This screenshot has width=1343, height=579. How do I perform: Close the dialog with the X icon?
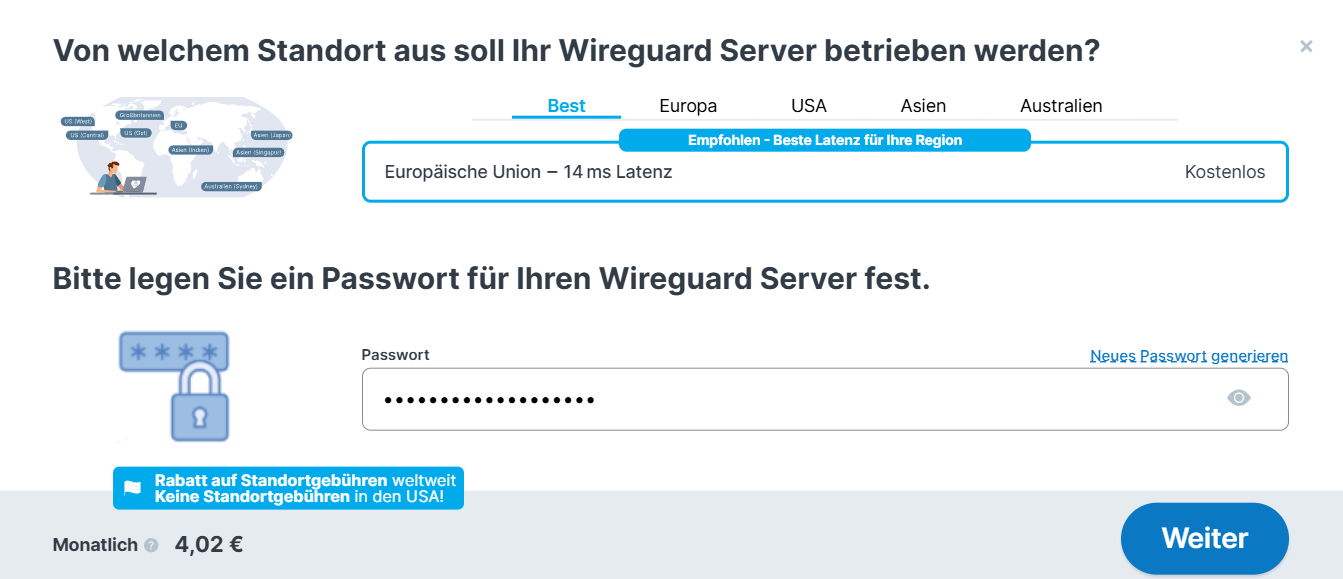[1305, 46]
